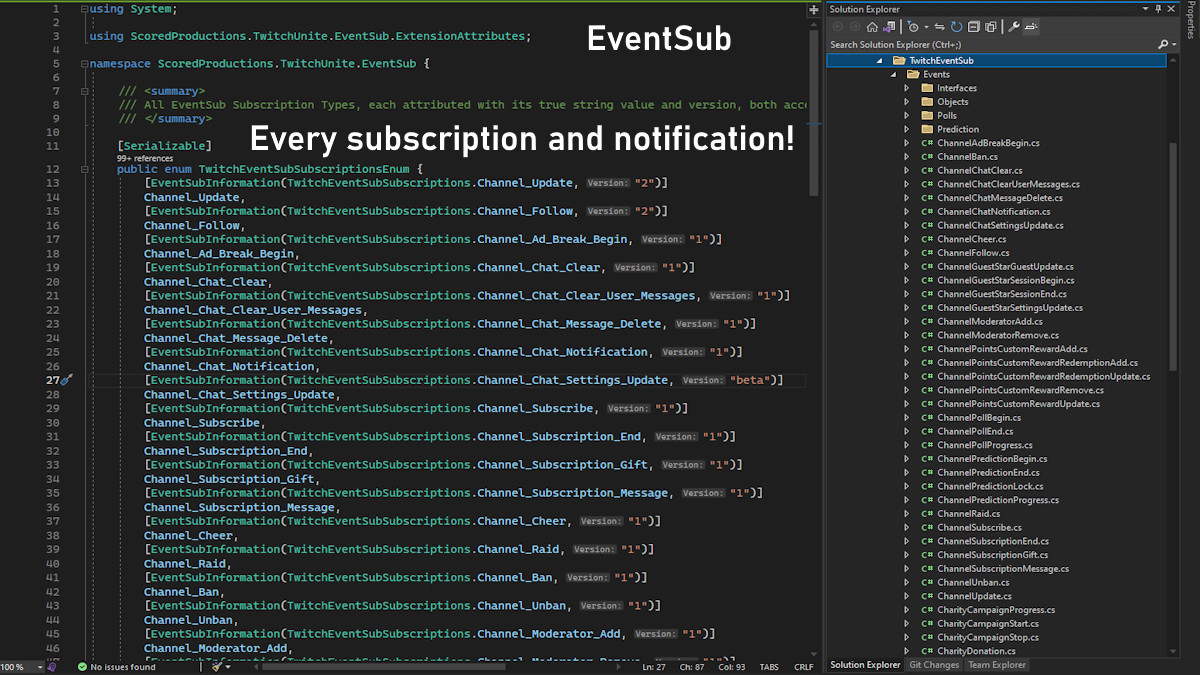Select ChannelPredictionLock.cs file
Viewport: 1200px width, 675px height.
click(990, 486)
